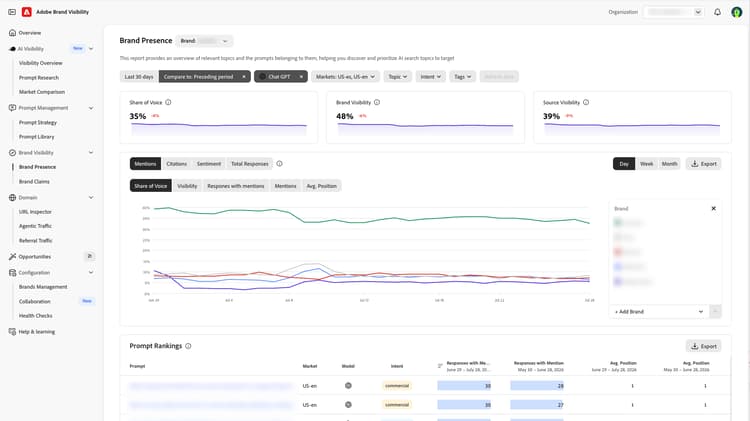
Task: Click the Opportunities tools icon
Action: click(12, 256)
